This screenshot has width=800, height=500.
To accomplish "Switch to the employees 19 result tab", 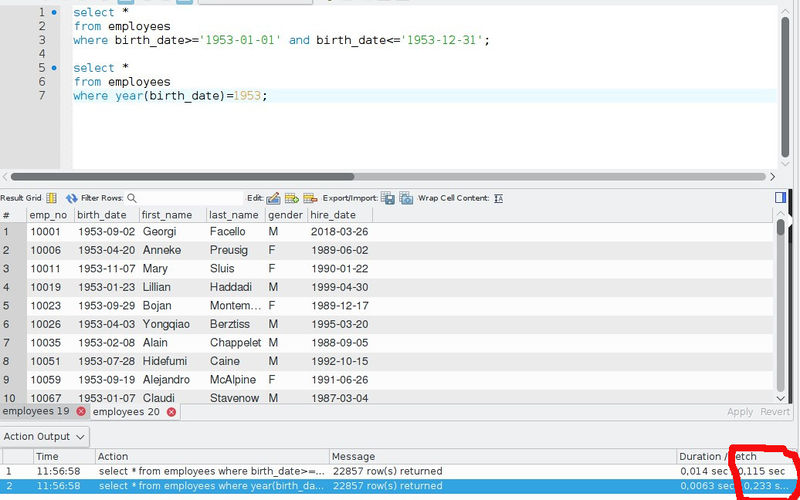I will tap(36, 411).
